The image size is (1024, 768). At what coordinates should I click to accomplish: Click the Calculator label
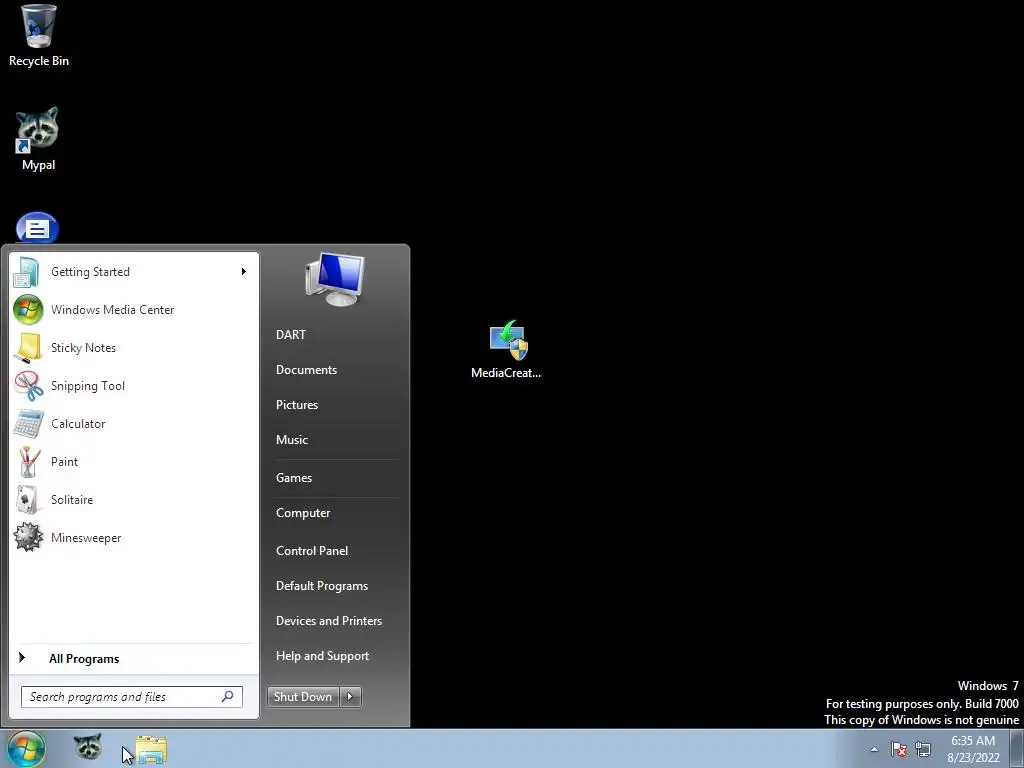click(78, 423)
